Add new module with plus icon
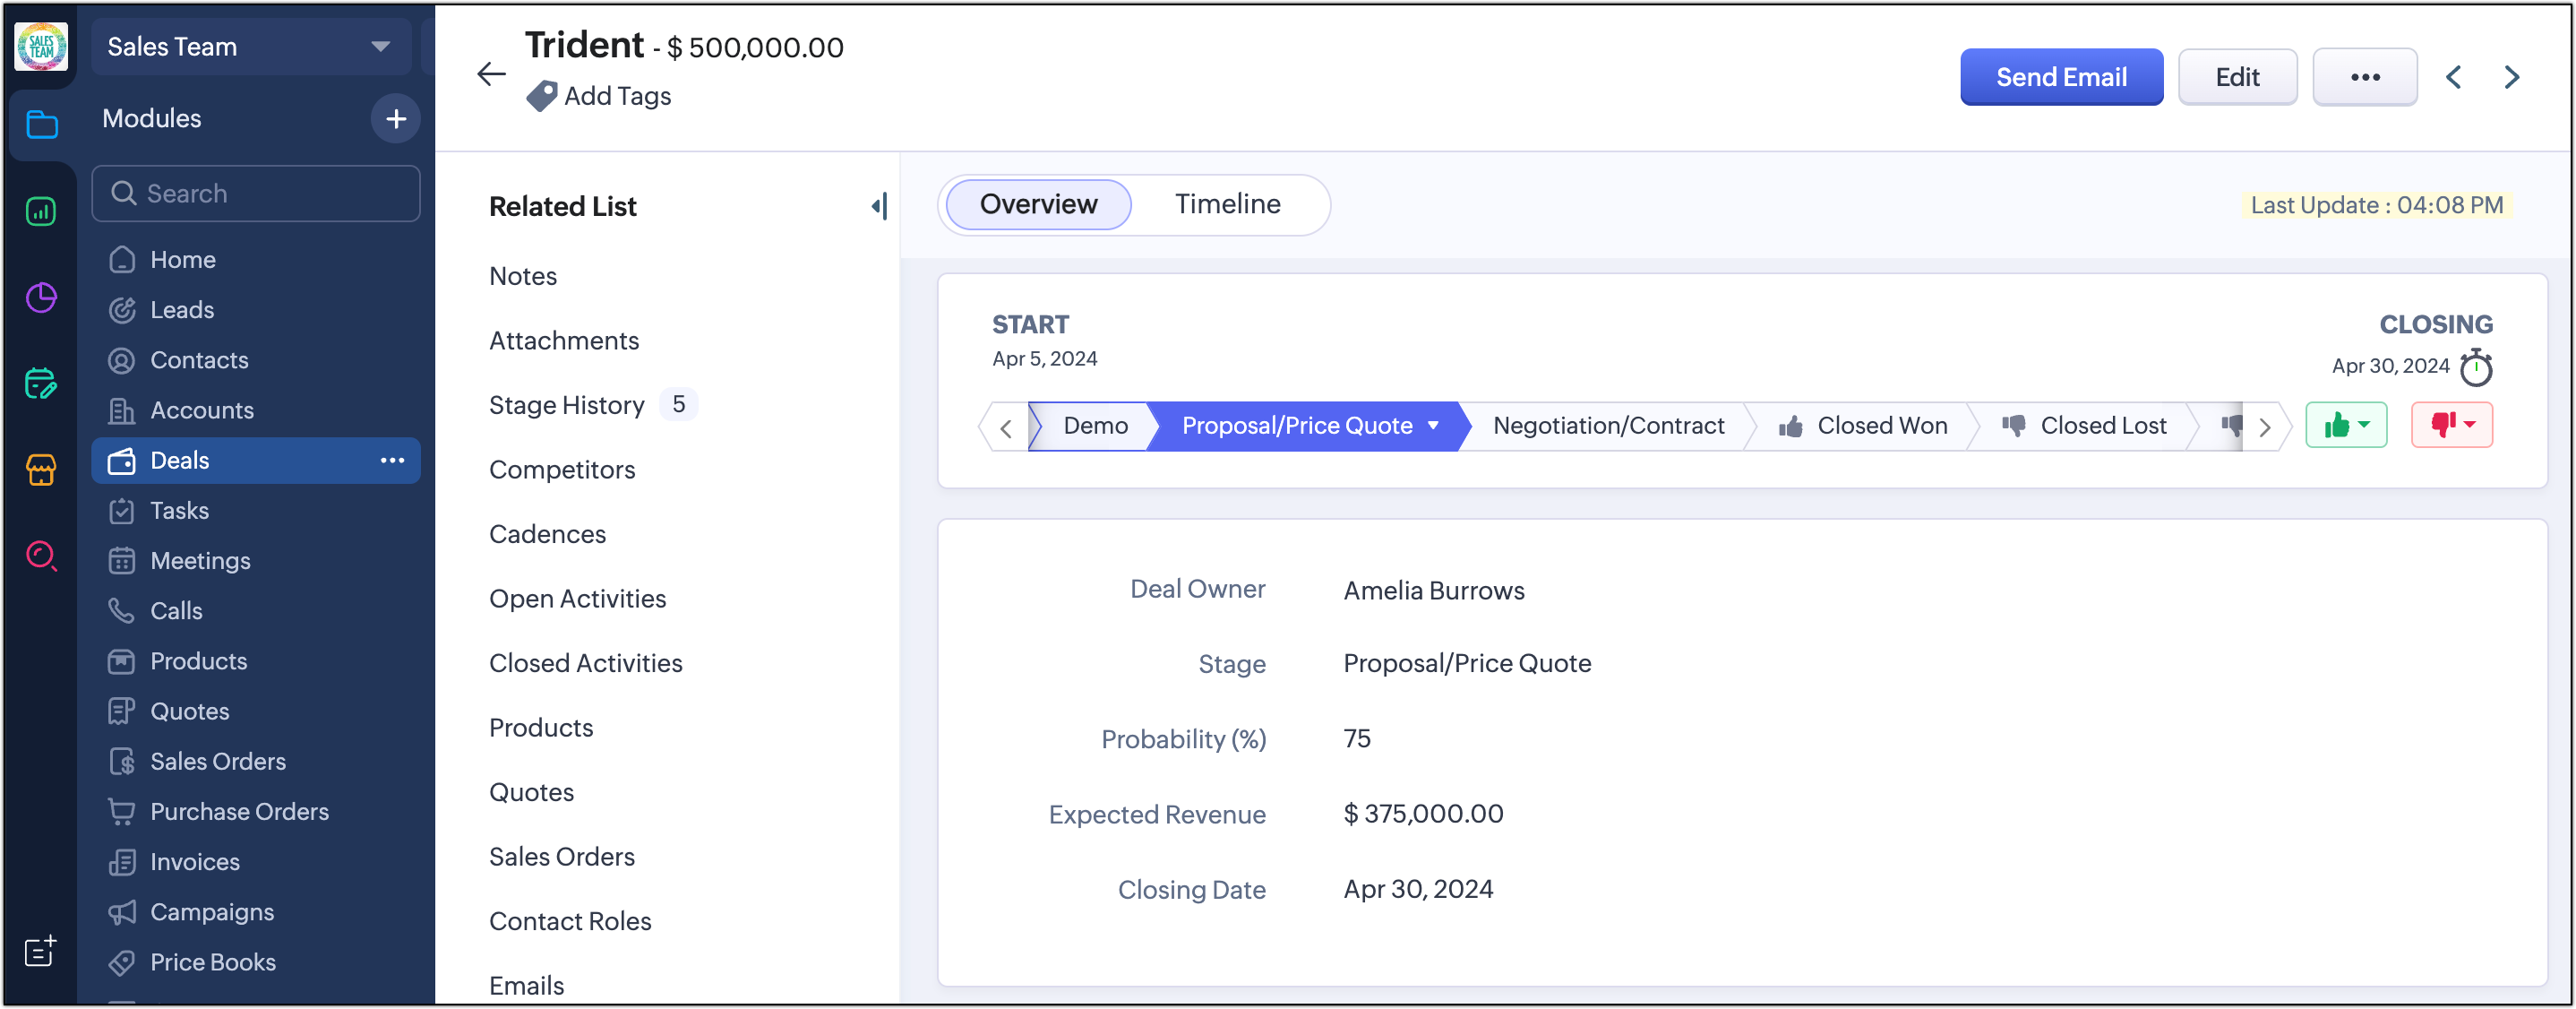Image resolution: width=2576 pixels, height=1009 pixels. (x=396, y=119)
